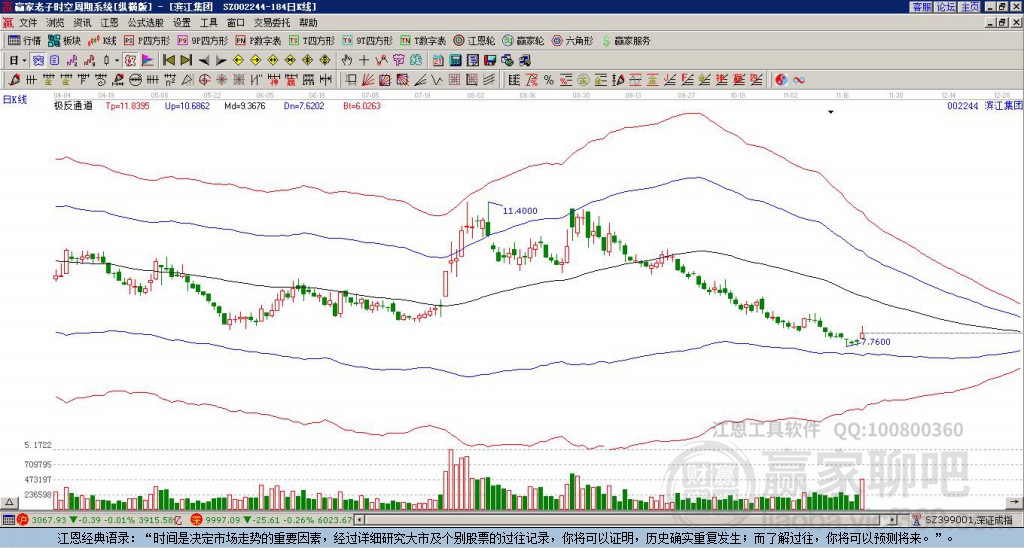Click the Tp=11.8395 indicator value
The height and width of the screenshot is (548, 1024).
point(127,105)
